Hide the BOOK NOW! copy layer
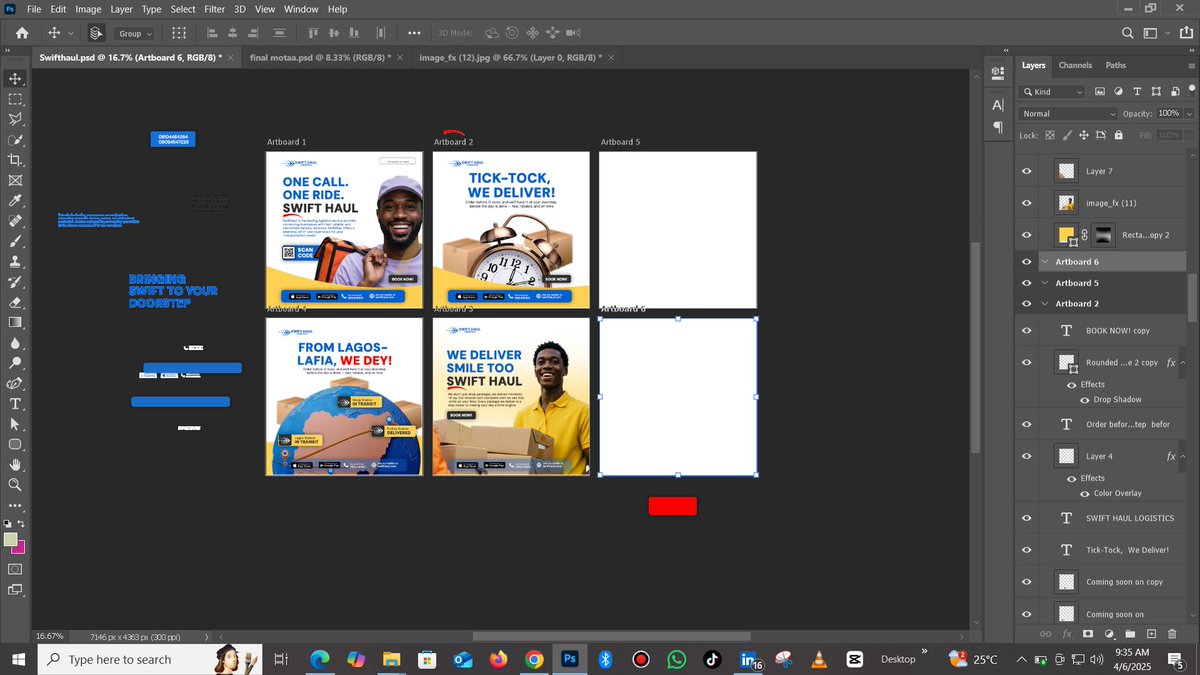 pyautogui.click(x=1026, y=330)
